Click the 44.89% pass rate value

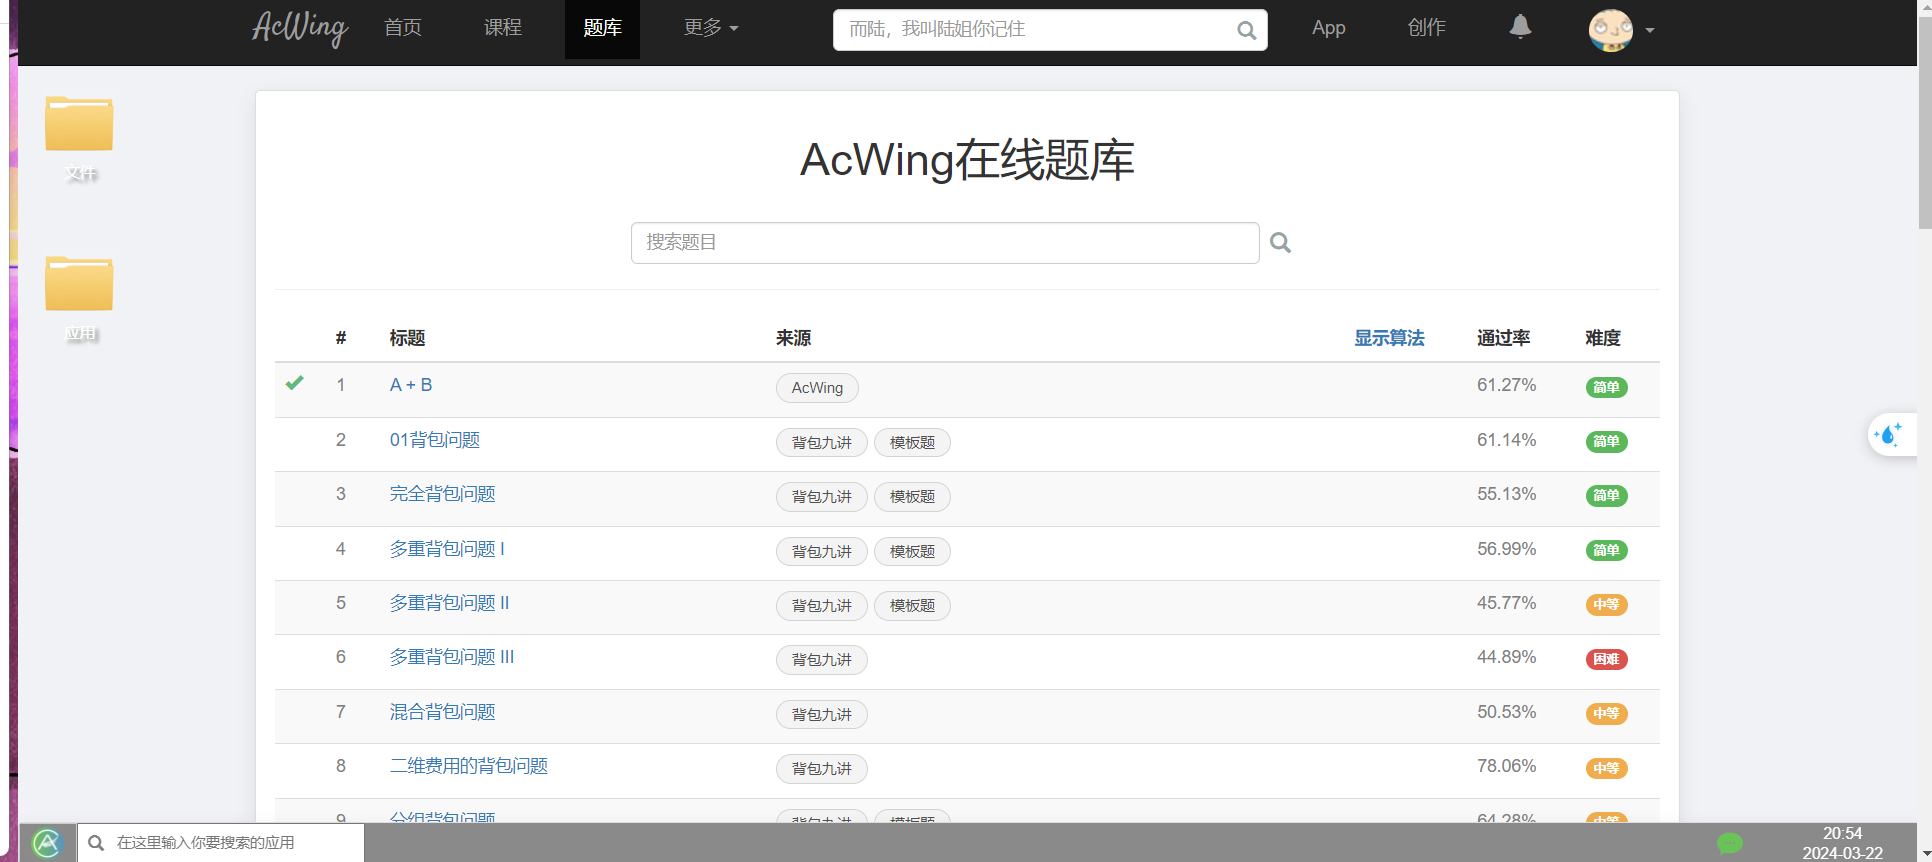1506,657
